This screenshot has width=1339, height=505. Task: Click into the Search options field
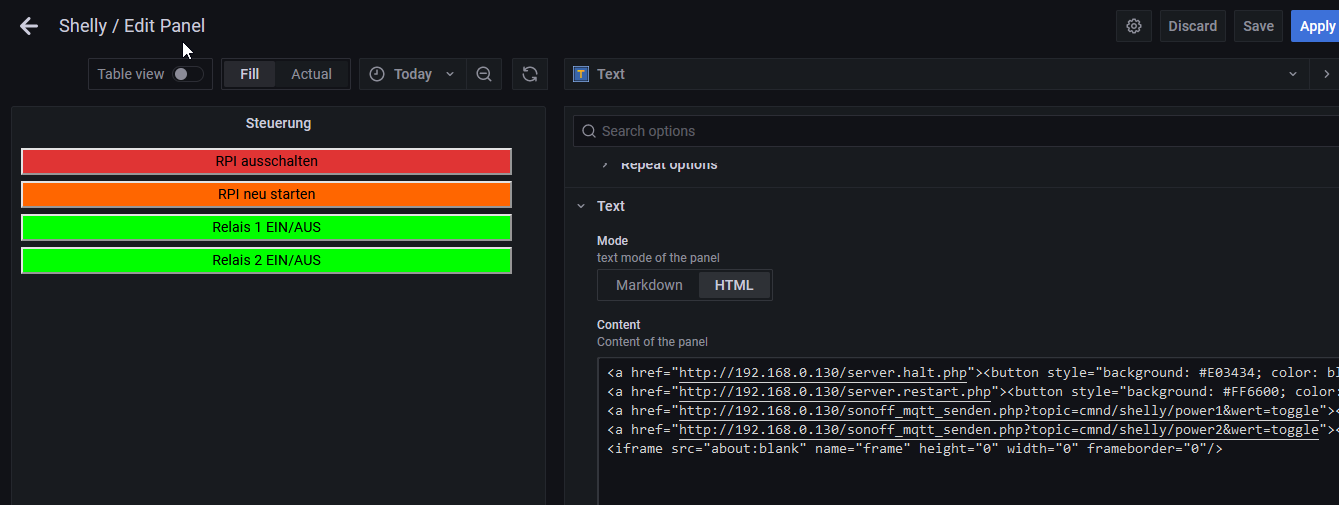900,131
